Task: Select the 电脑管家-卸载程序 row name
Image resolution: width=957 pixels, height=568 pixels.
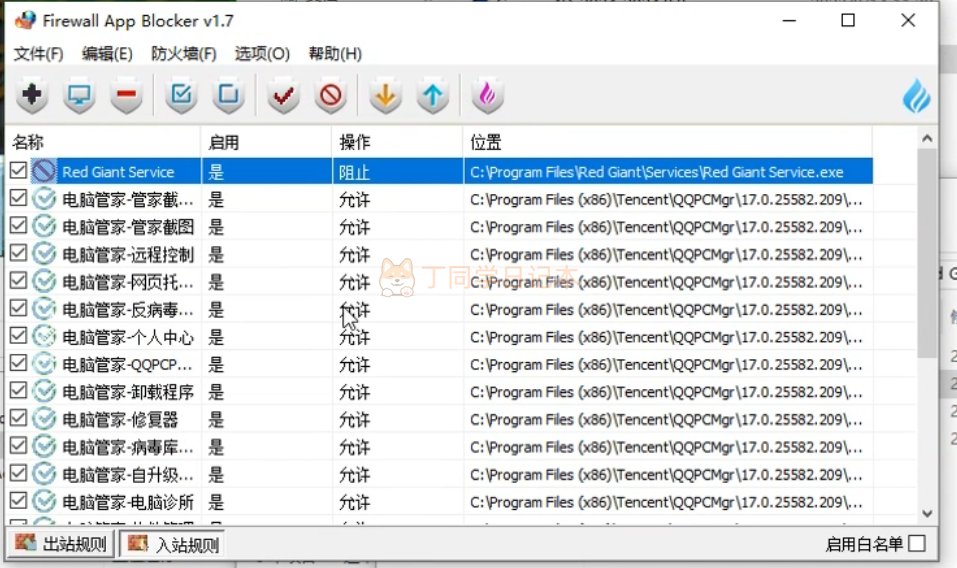Action: point(128,392)
